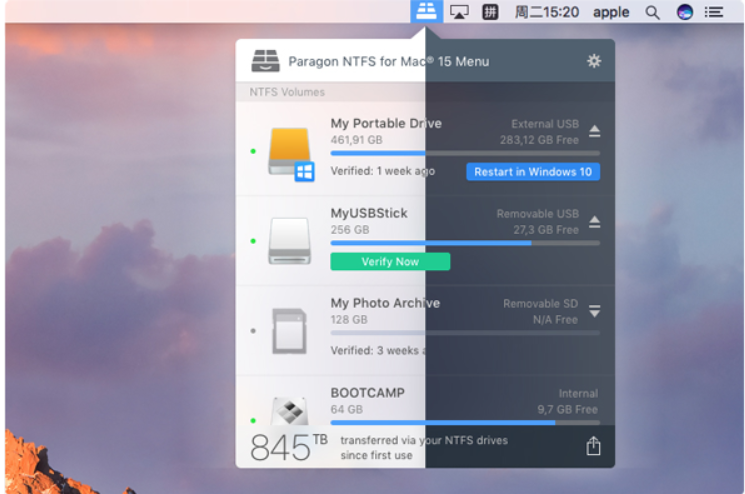Select the BOOTCAMP drive icon
This screenshot has height=494, width=745.
[x=289, y=411]
